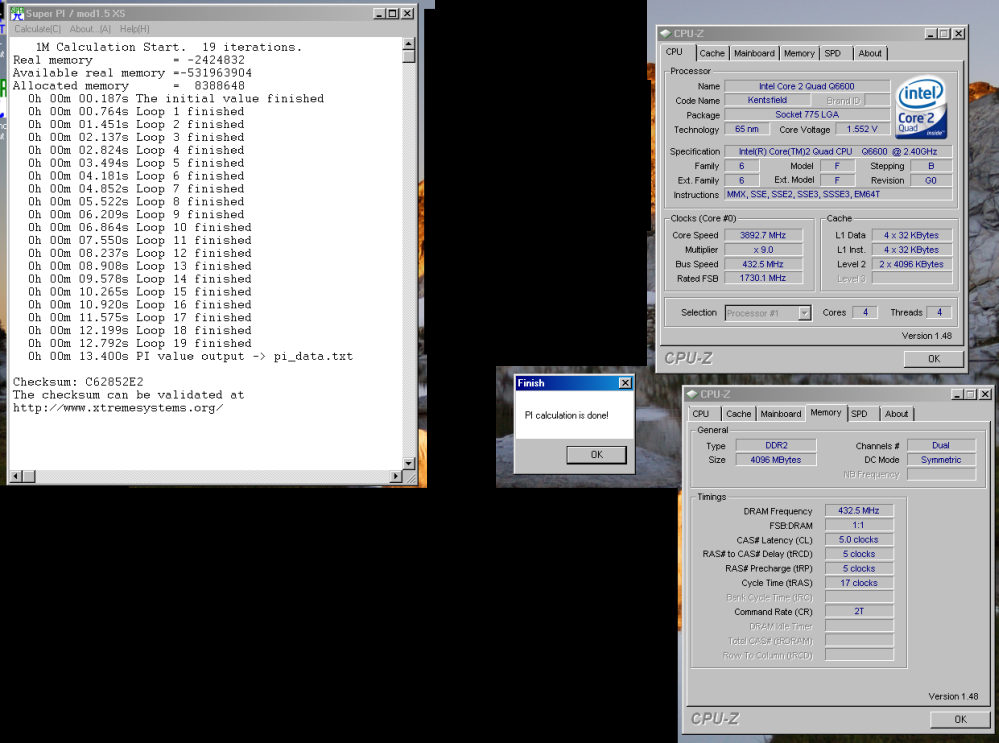Open Cache tab in lower CPU-Z window

tap(738, 414)
